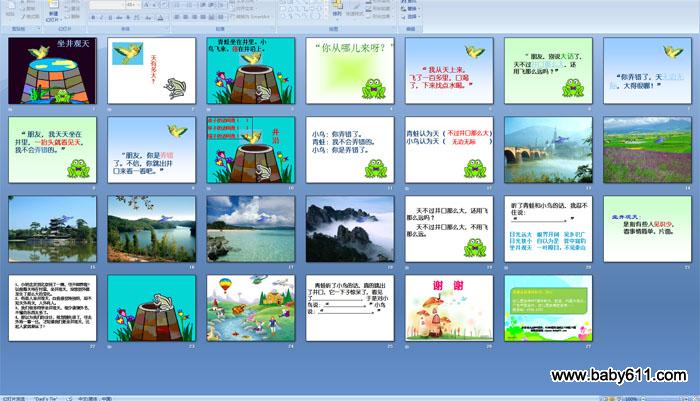The width and height of the screenshot is (700, 401).
Task: Select the "你弄错了，天无边无际" slide
Action: pos(647,71)
